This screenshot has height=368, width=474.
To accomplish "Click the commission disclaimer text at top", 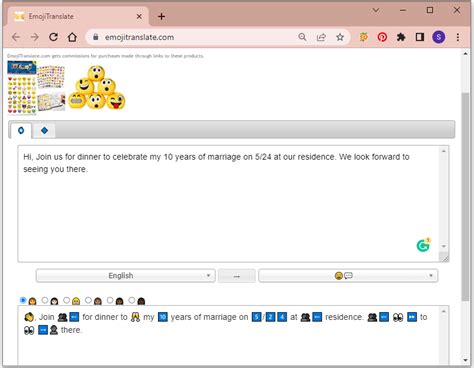I will (106, 56).
